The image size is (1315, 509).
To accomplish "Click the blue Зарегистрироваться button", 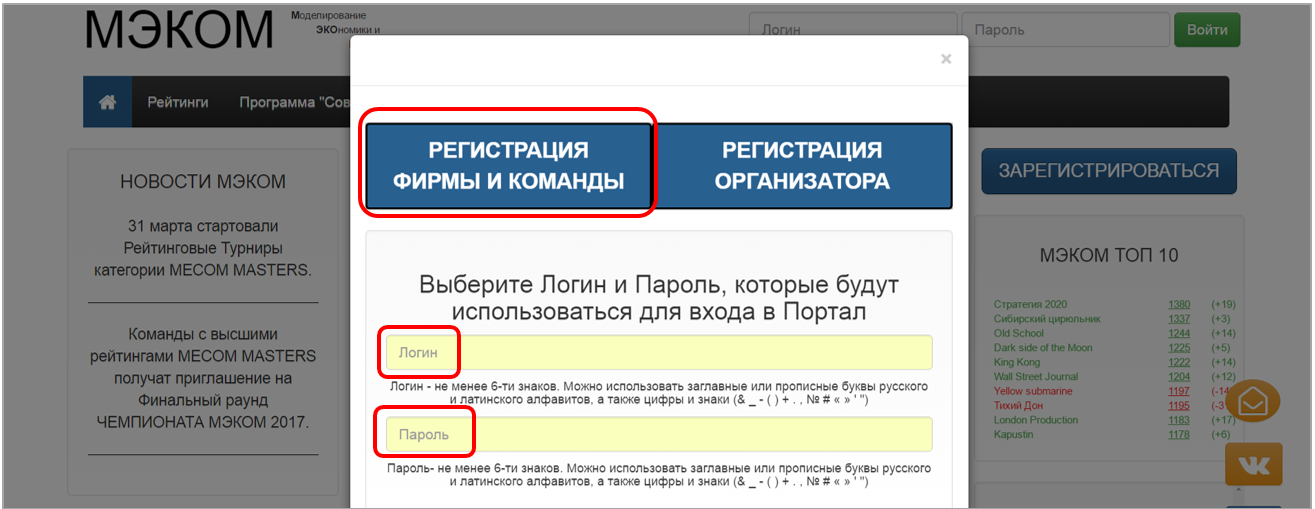I will click(x=1108, y=171).
